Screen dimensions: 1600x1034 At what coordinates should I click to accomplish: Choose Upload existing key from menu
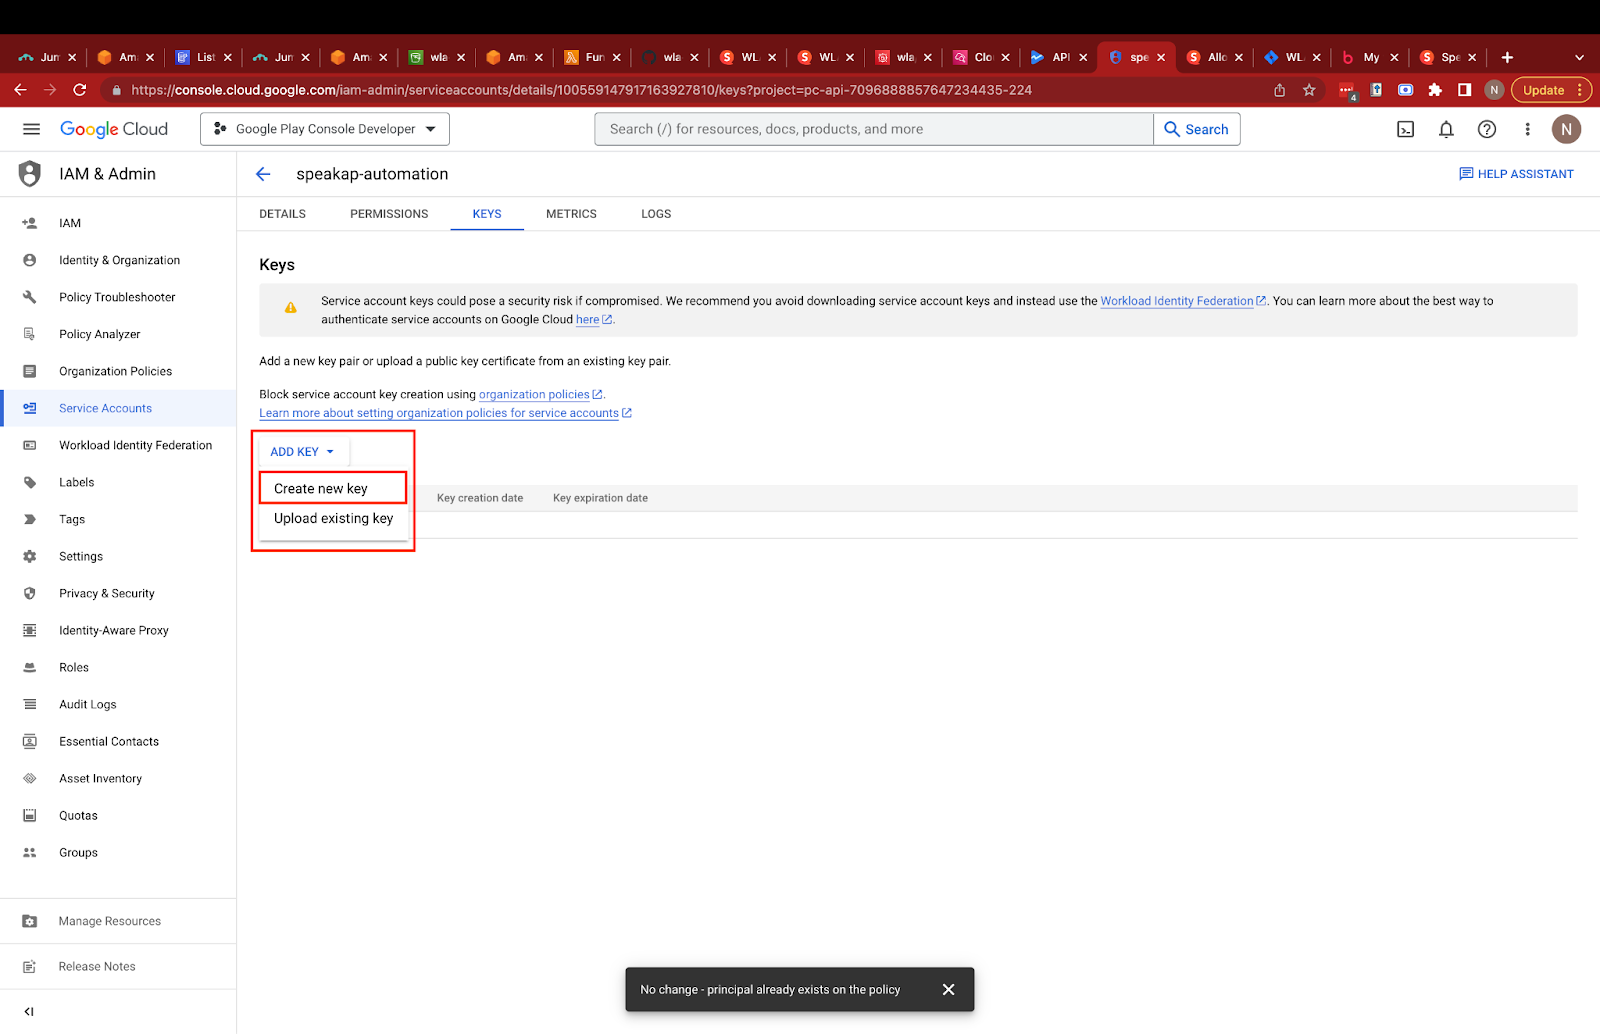(x=333, y=518)
